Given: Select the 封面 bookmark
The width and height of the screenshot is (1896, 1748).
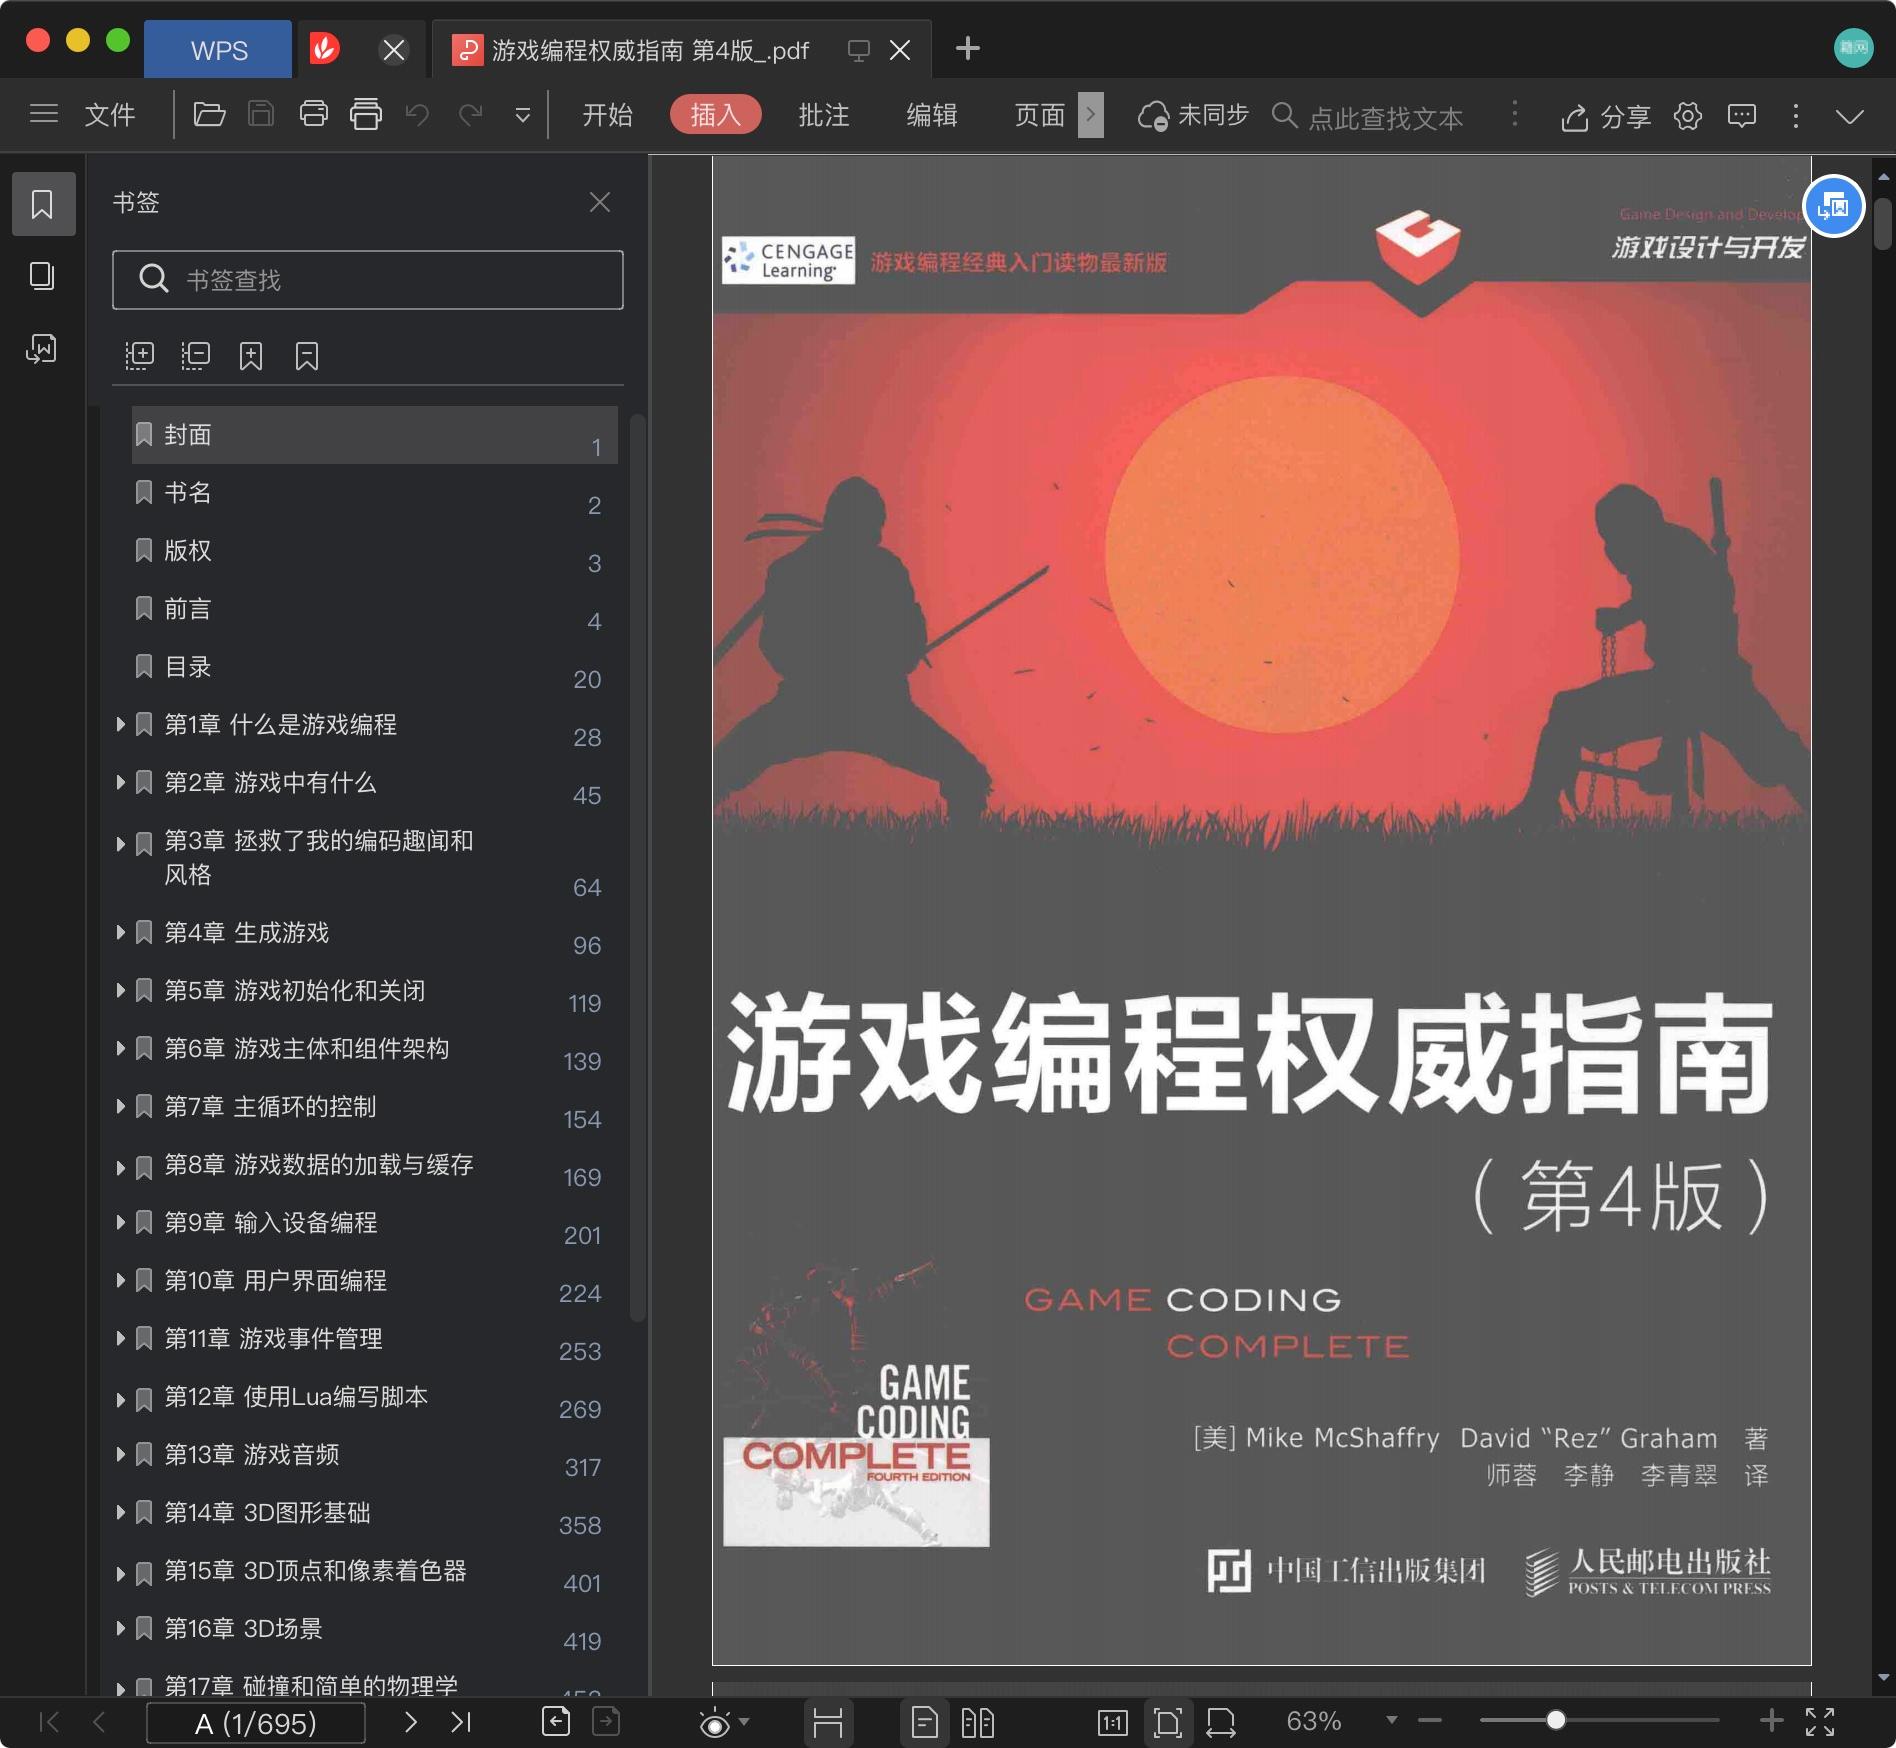Looking at the screenshot, I should coord(374,435).
